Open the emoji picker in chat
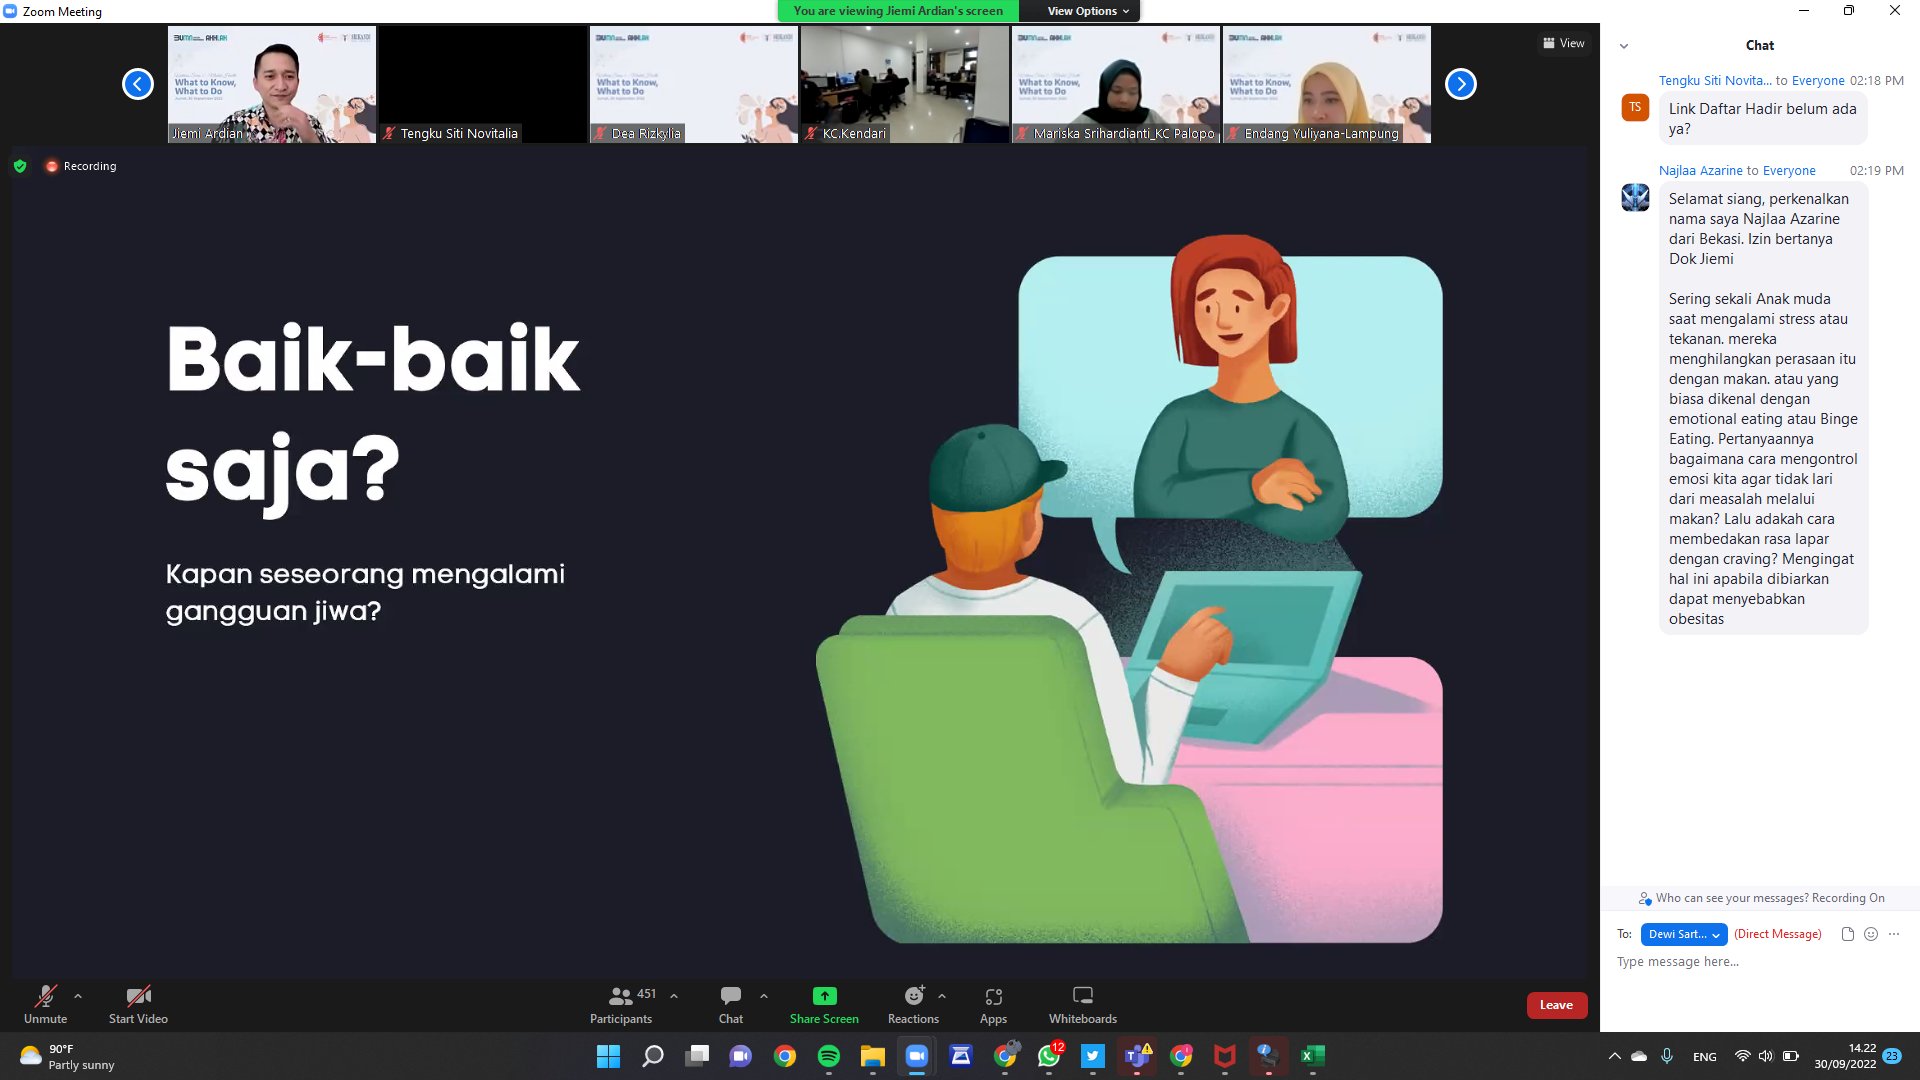 tap(1869, 934)
